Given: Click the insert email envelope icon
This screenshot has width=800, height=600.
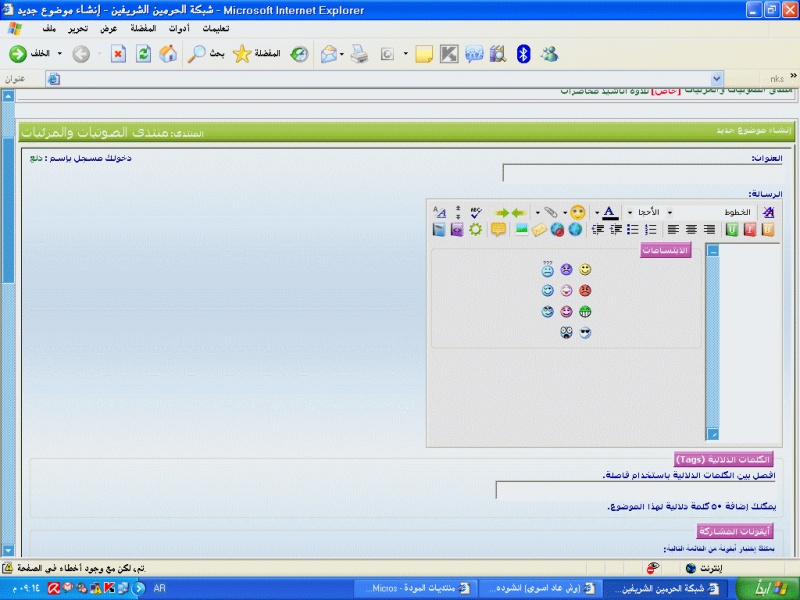Looking at the screenshot, I should click(539, 230).
